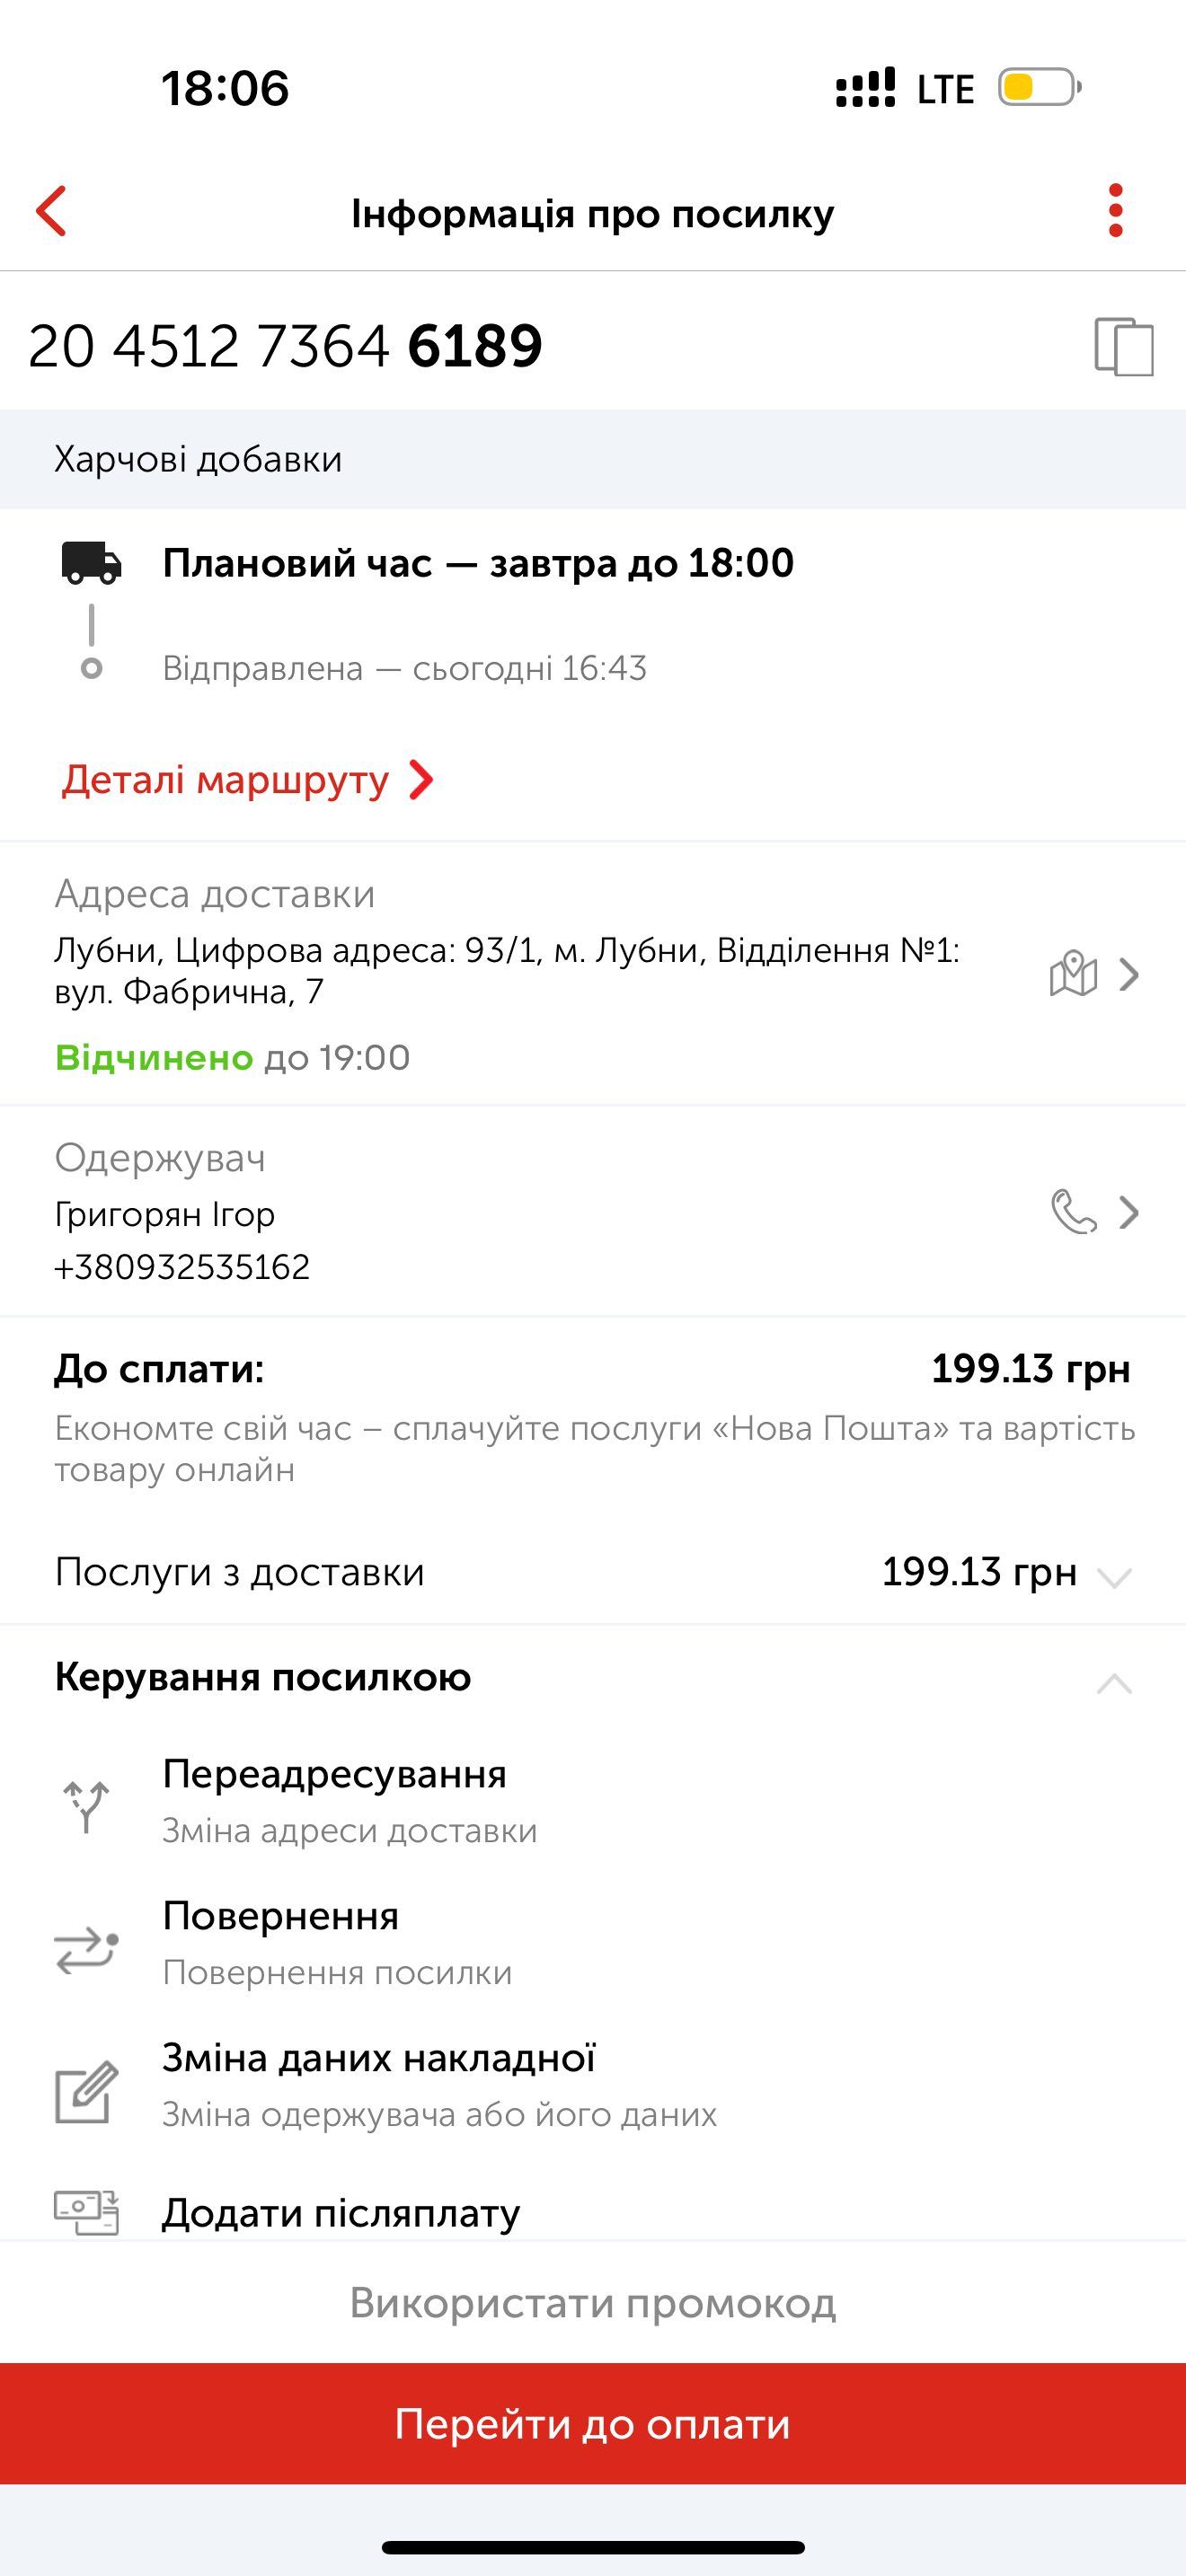Open Зміна даних накладної option

tap(378, 2059)
